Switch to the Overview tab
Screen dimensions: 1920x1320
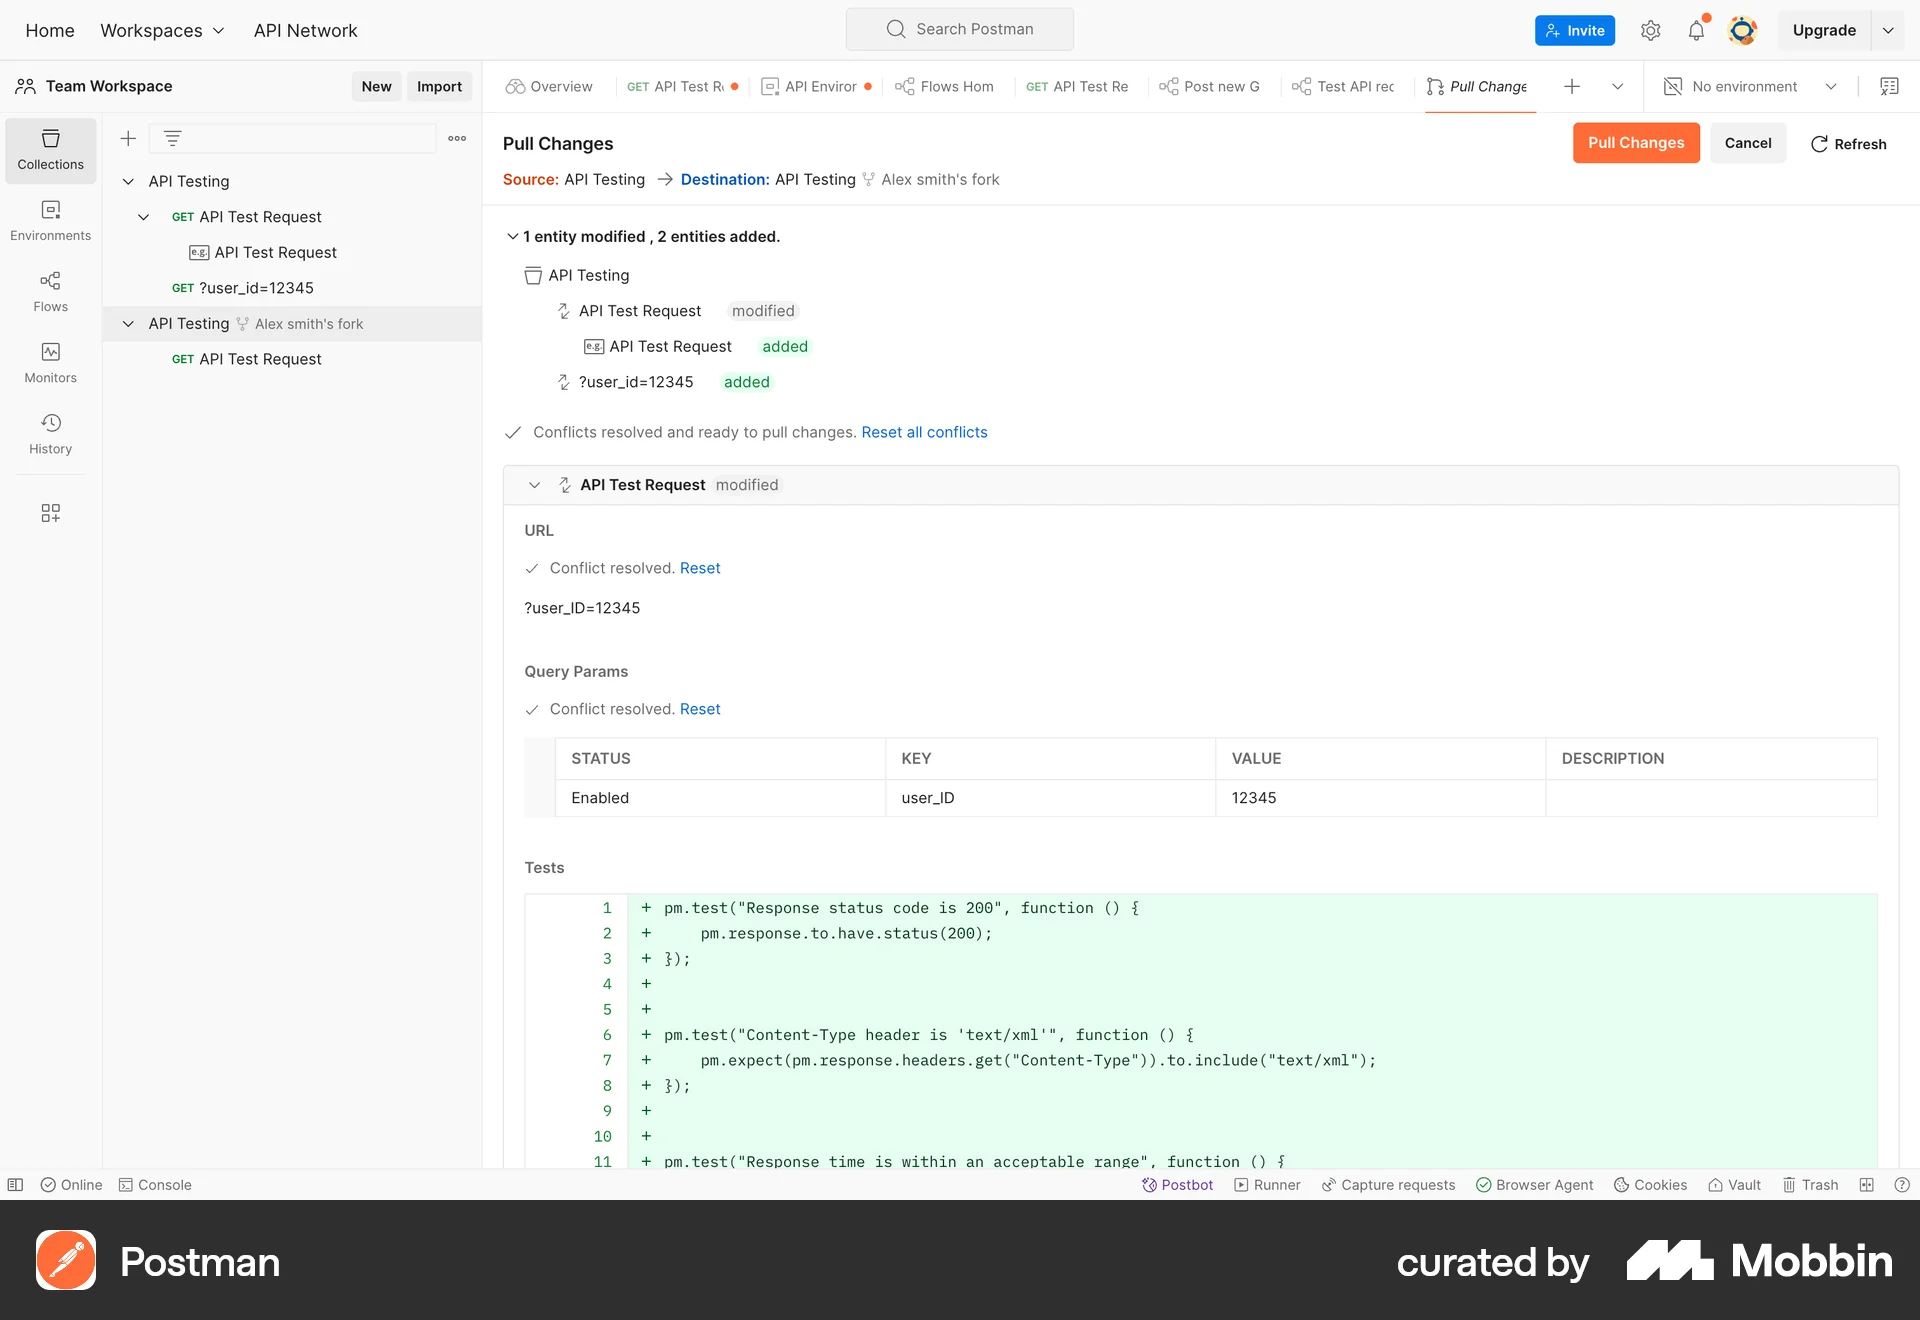pos(548,86)
